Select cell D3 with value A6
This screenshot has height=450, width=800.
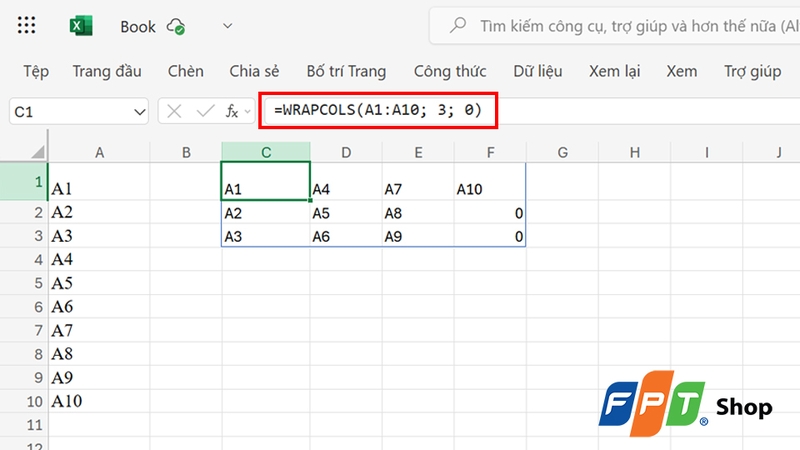pyautogui.click(x=346, y=236)
